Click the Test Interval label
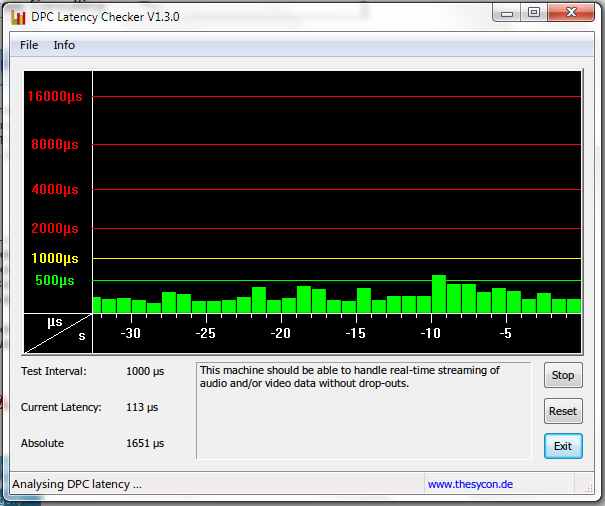The image size is (605, 506). [x=54, y=371]
